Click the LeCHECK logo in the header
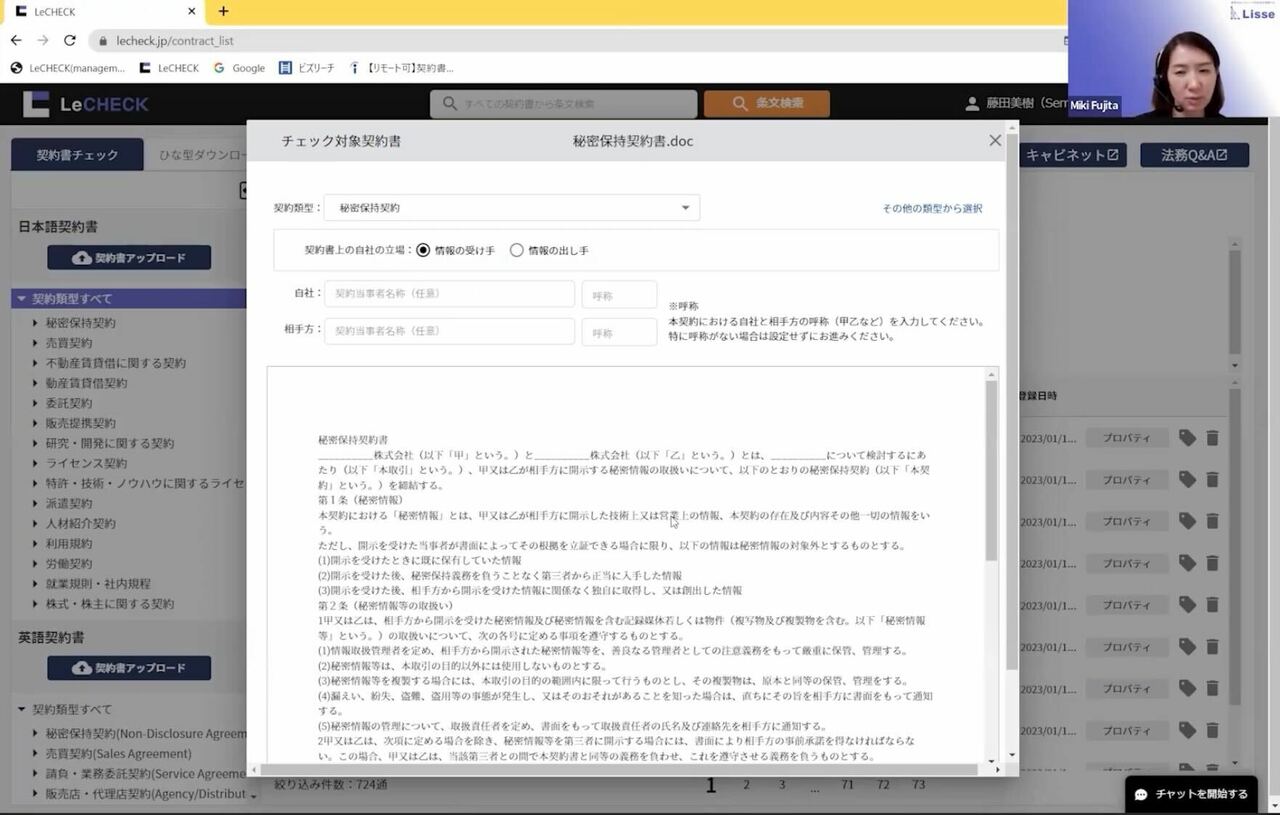Viewport: 1280px width, 815px height. (x=86, y=104)
